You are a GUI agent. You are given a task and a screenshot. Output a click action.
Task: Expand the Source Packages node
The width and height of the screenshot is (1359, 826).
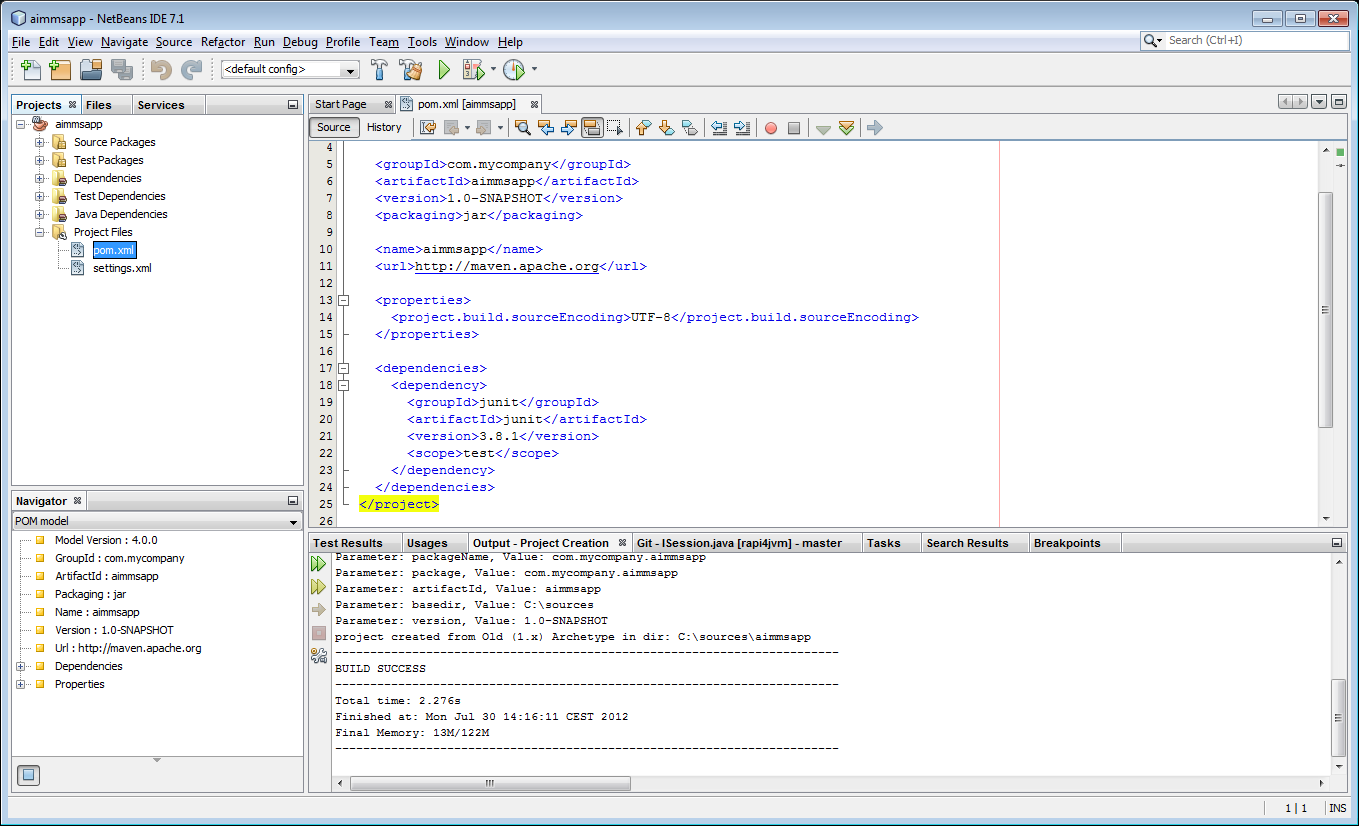tap(41, 142)
